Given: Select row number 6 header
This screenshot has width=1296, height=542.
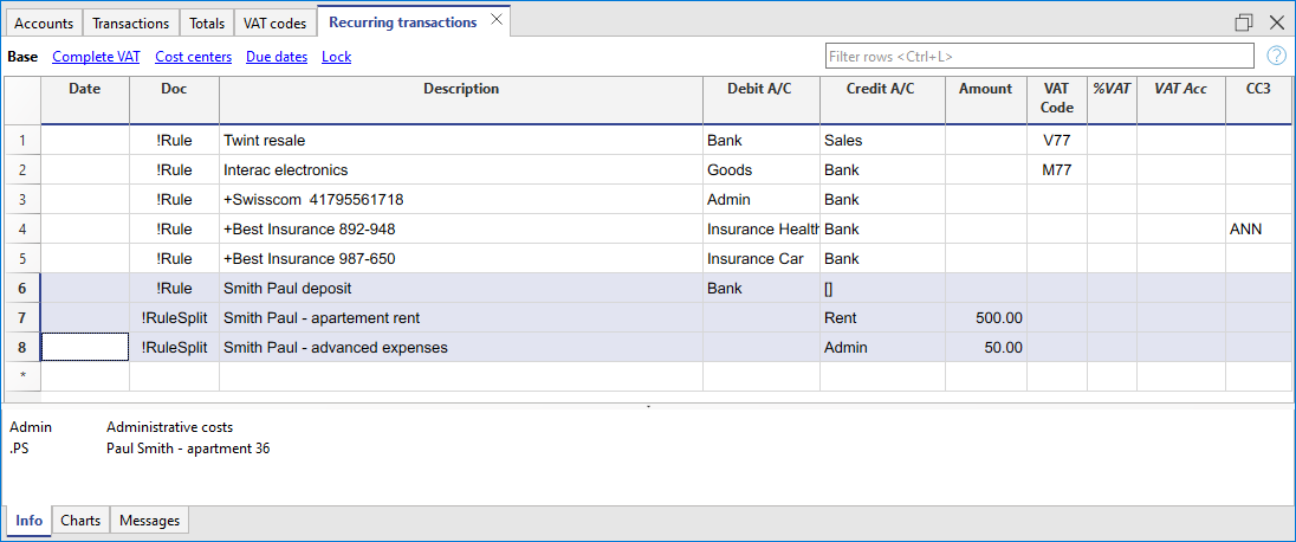Looking at the screenshot, I should point(22,288).
